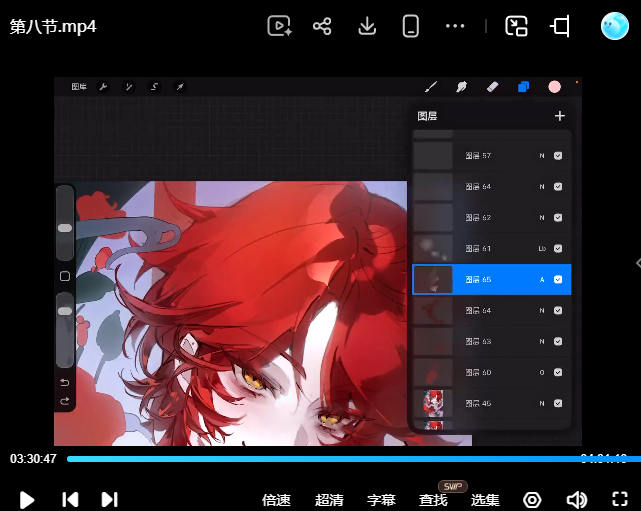Select layer 63 row

coord(492,341)
